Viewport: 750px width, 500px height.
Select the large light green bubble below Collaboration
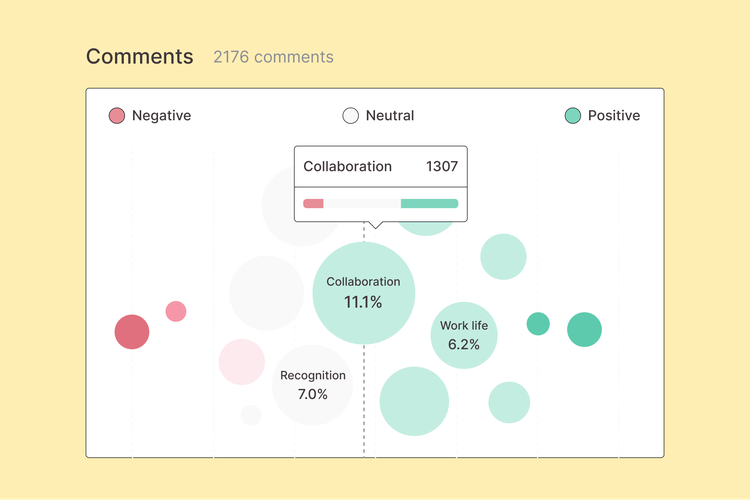point(414,401)
